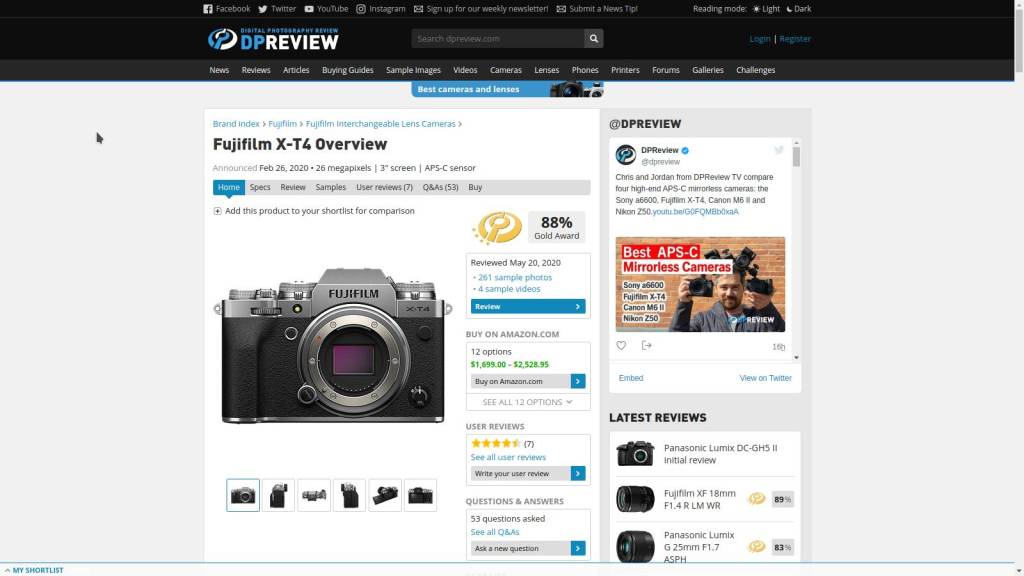Click the tweet share icon
Screen dimensions: 1024x576
pos(647,345)
